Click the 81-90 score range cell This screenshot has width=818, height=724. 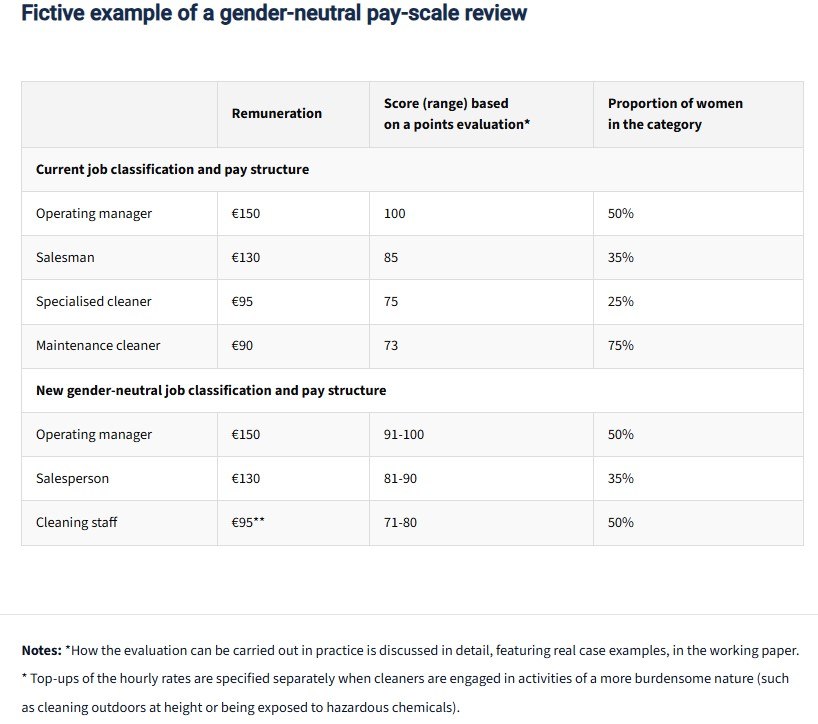400,478
